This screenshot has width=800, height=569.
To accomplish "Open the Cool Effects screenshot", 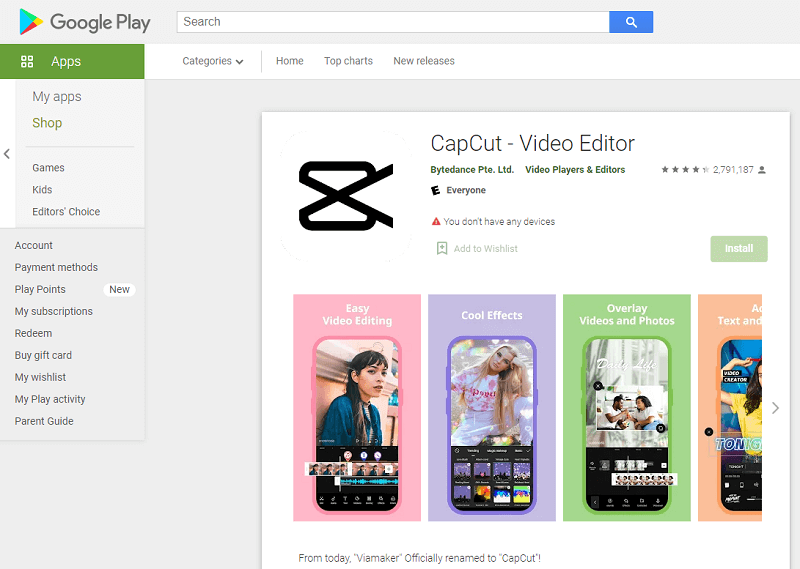I will [x=492, y=408].
